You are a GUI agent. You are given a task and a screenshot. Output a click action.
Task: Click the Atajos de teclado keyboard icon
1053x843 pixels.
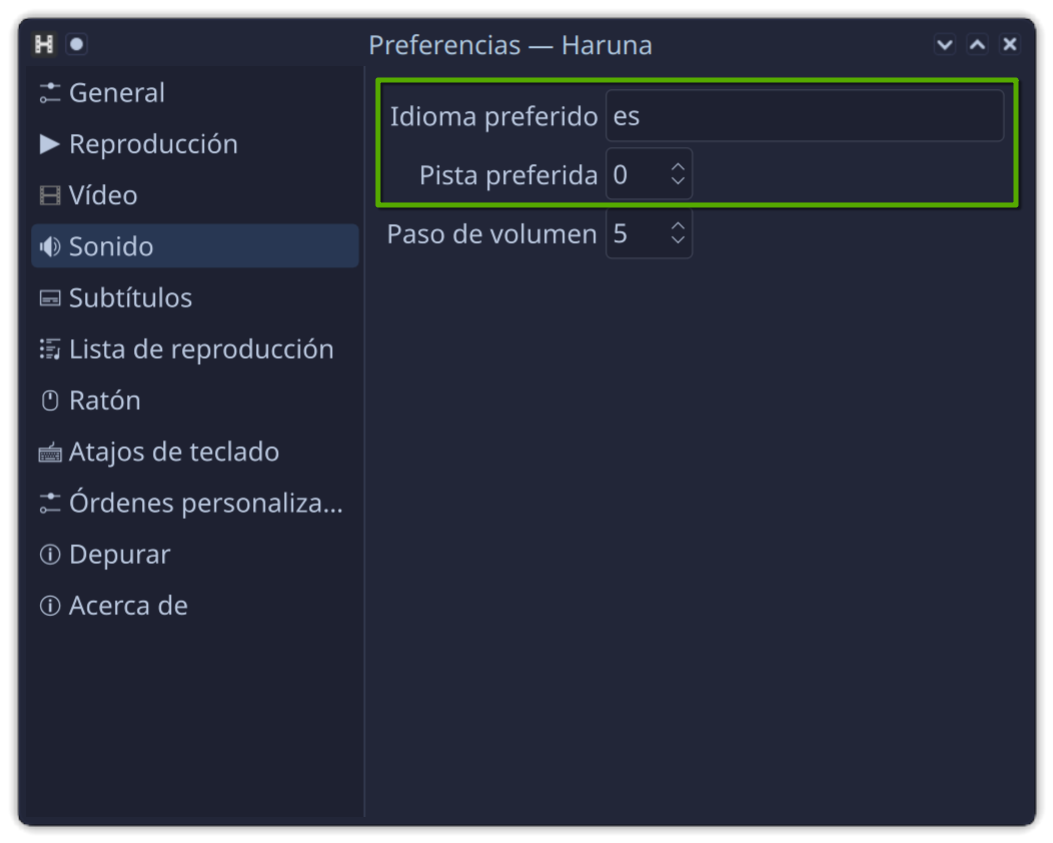point(50,453)
